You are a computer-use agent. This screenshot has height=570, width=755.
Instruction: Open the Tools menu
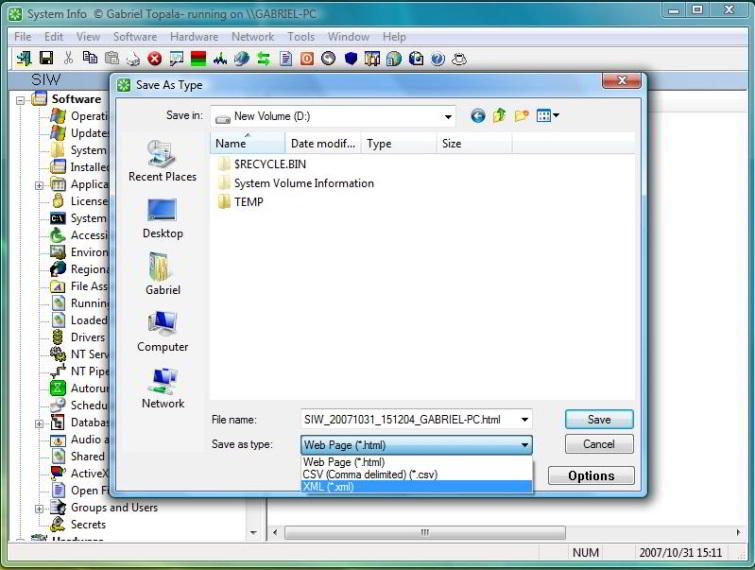point(301,37)
